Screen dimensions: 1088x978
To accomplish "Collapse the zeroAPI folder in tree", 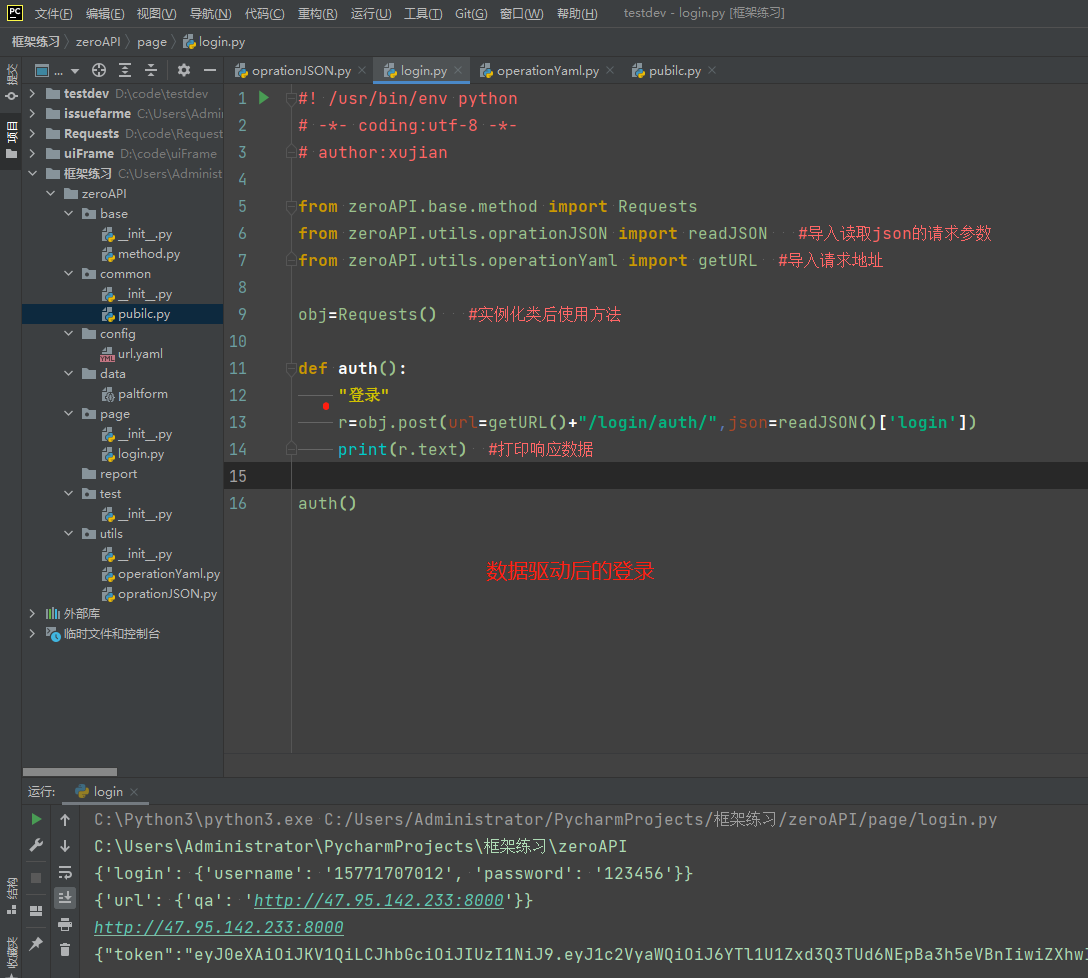I will (x=50, y=194).
